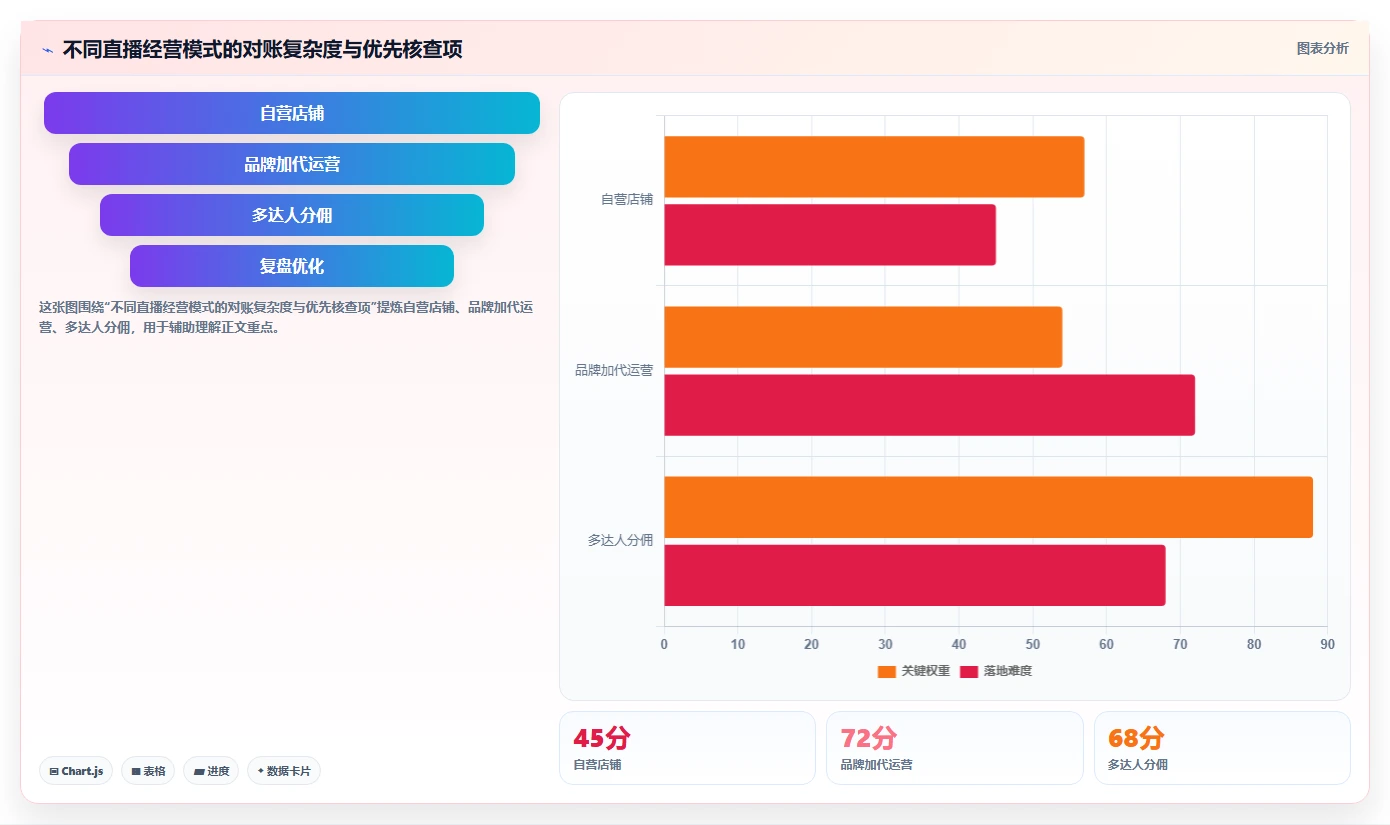Click the Chart.js tag chip

[x=76, y=771]
